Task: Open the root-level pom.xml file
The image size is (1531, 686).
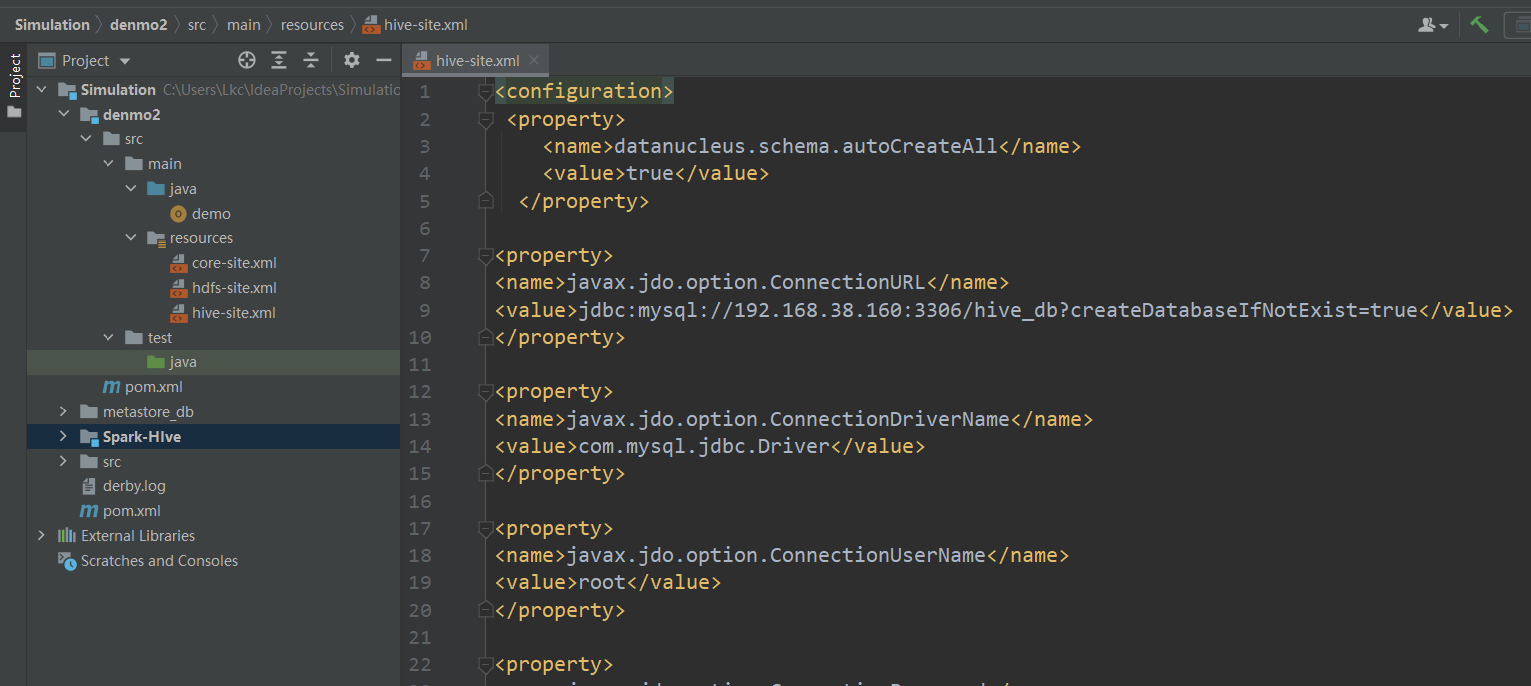Action: (x=131, y=510)
